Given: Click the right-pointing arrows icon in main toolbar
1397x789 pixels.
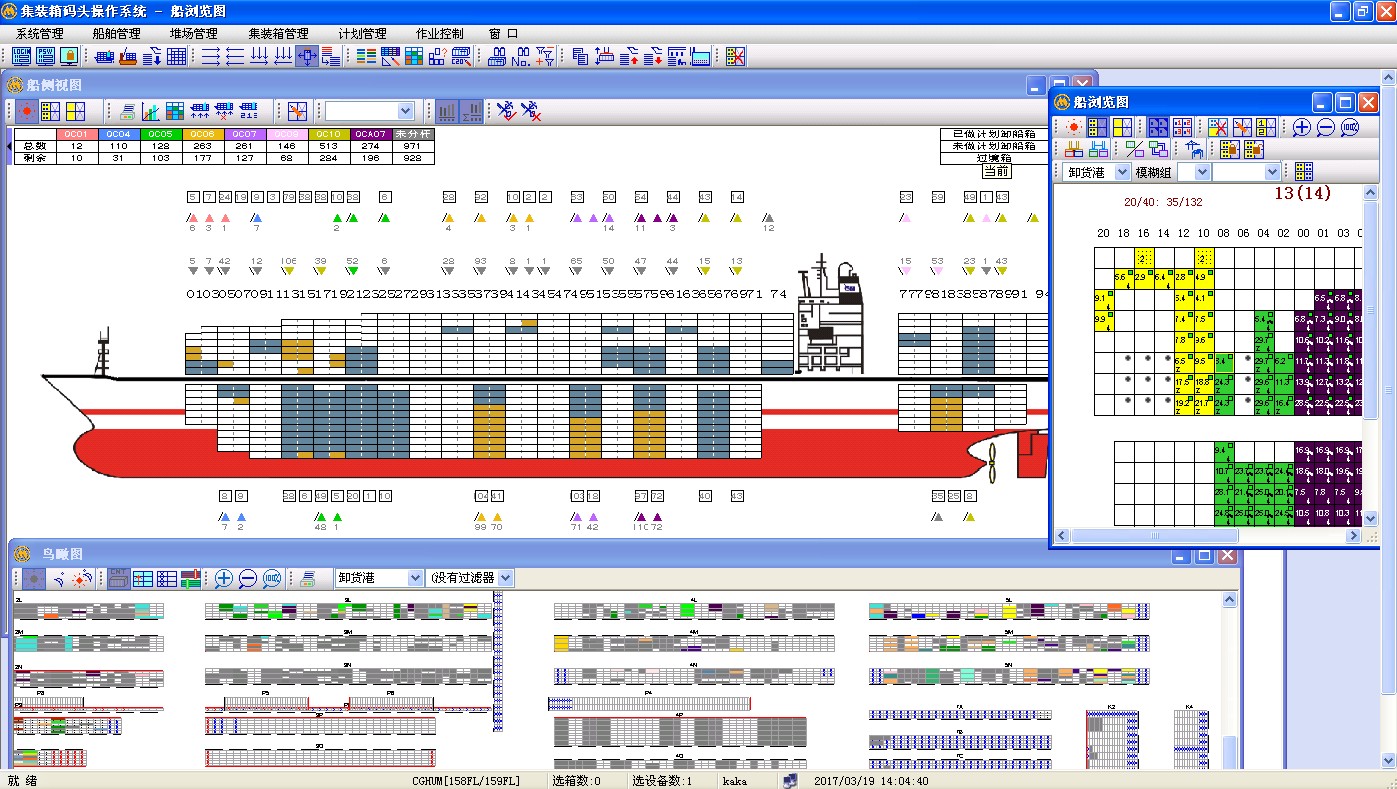Looking at the screenshot, I should [211, 56].
